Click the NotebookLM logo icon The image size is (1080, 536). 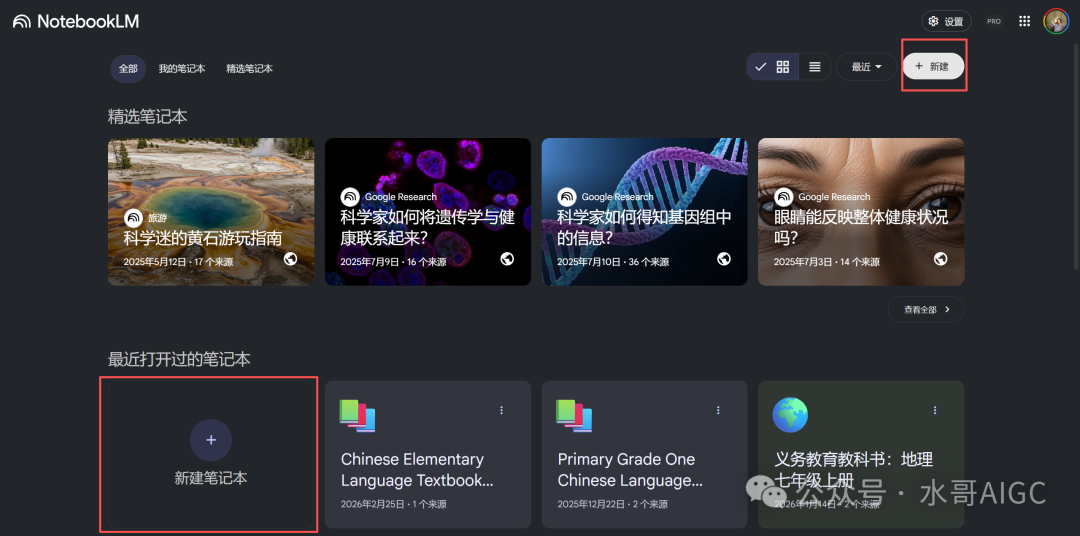22,21
